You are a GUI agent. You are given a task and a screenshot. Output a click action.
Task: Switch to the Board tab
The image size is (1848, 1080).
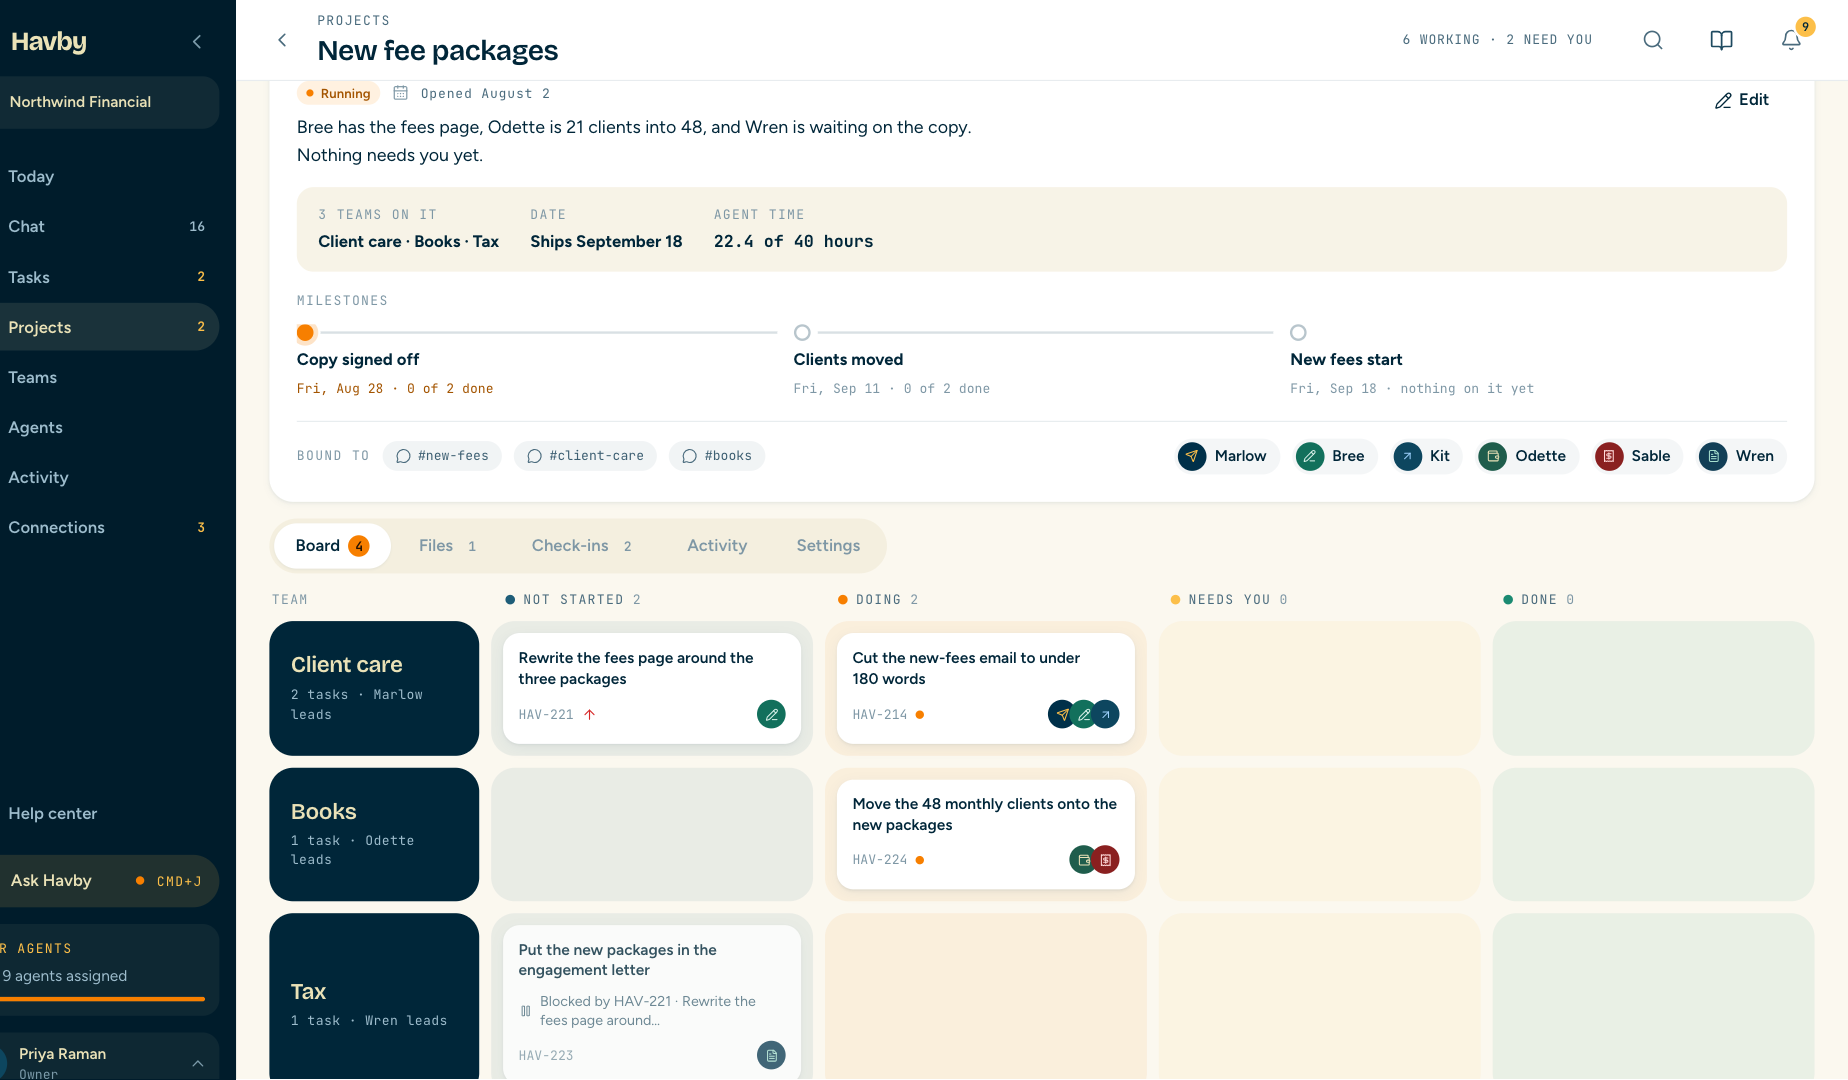tap(332, 546)
